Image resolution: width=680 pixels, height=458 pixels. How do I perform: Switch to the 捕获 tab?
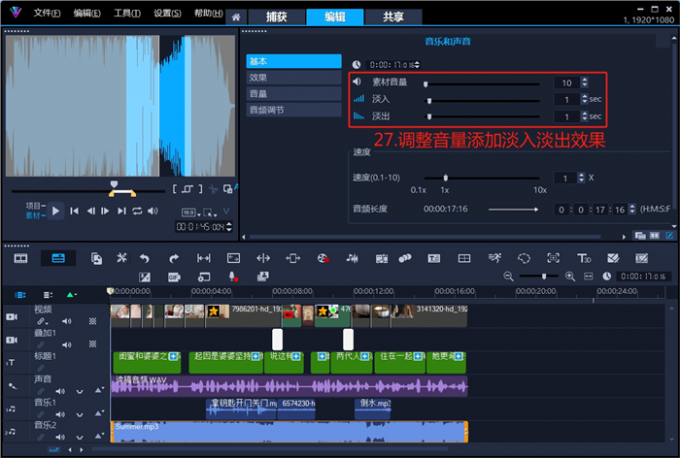tap(276, 17)
